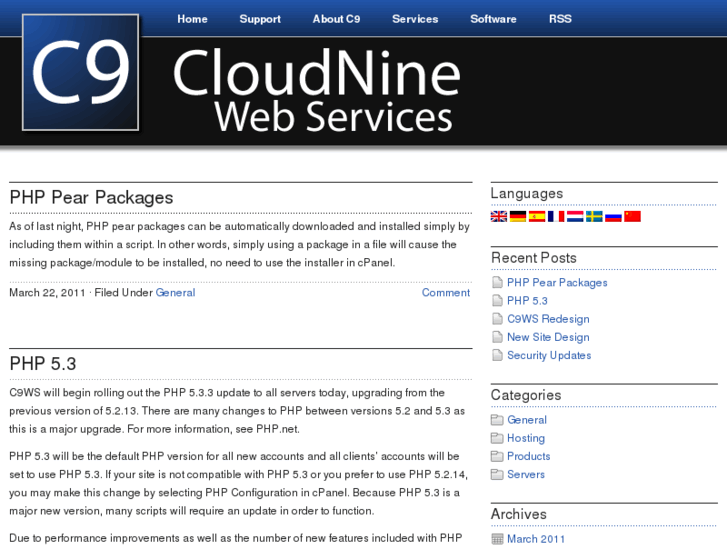The image size is (727, 545).
Task: Switch language using the UK flag
Action: (498, 216)
